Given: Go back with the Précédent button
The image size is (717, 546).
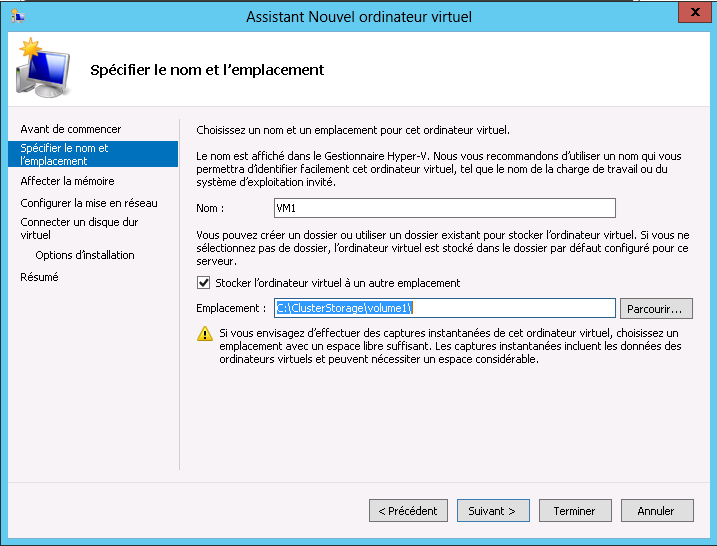Looking at the screenshot, I should (x=408, y=510).
